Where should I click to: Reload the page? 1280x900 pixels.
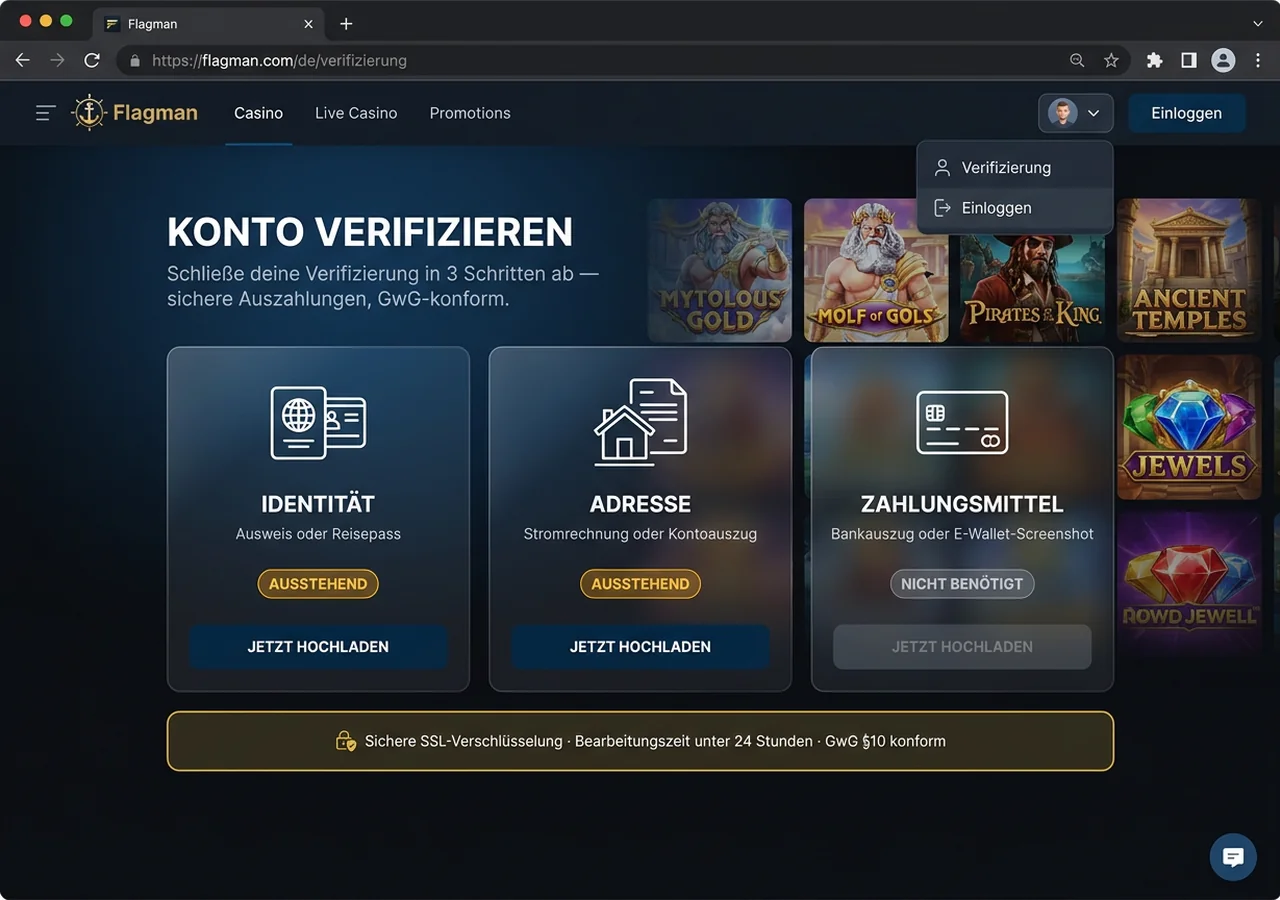coord(92,60)
